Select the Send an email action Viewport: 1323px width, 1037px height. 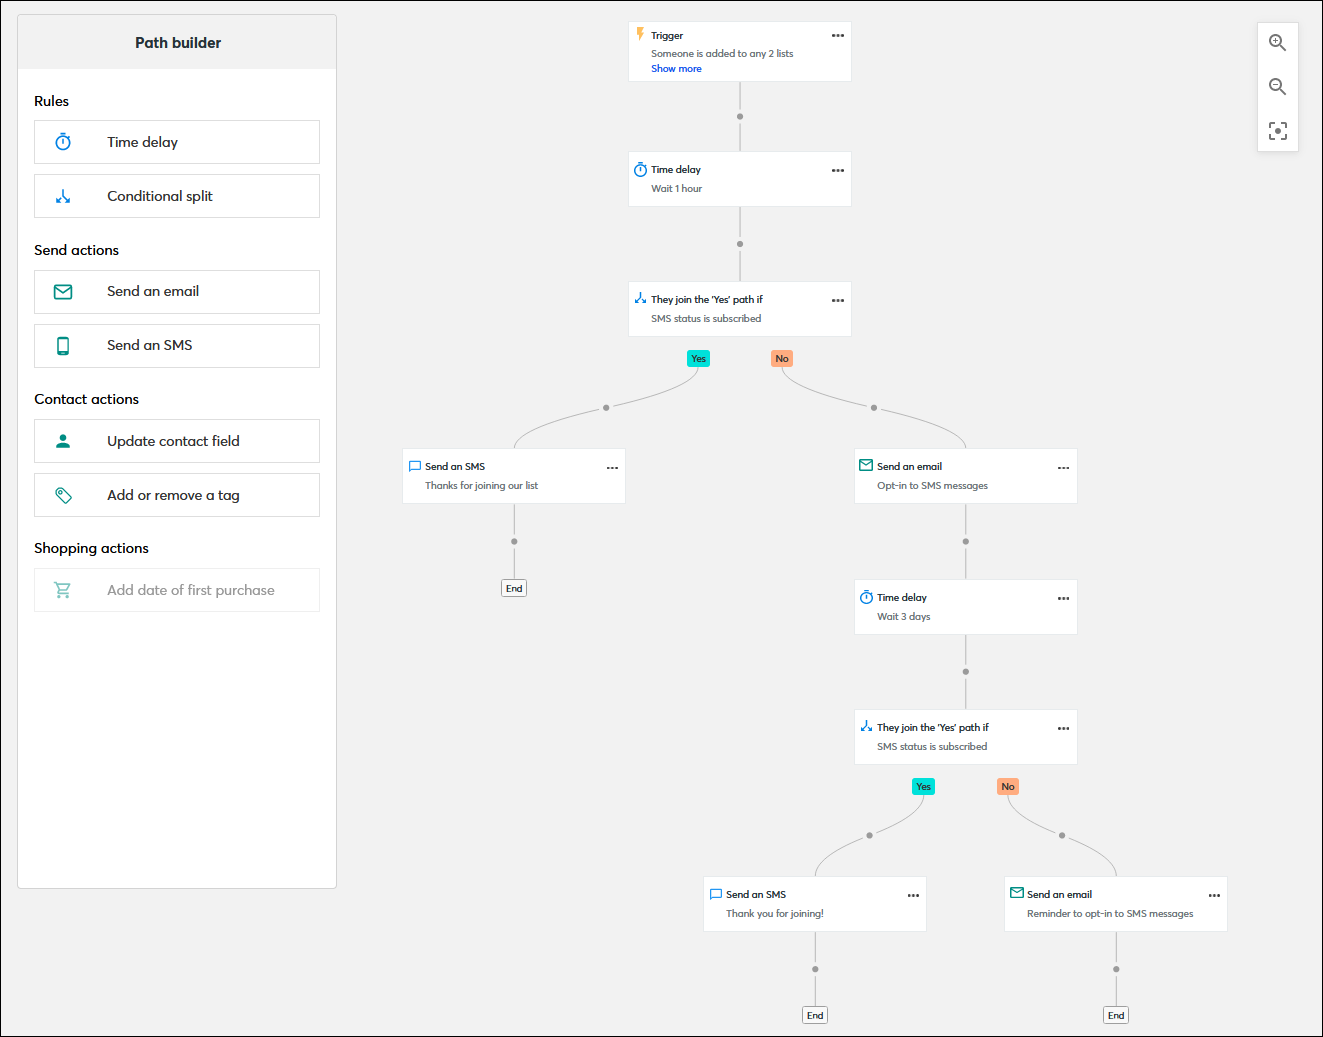(x=177, y=292)
